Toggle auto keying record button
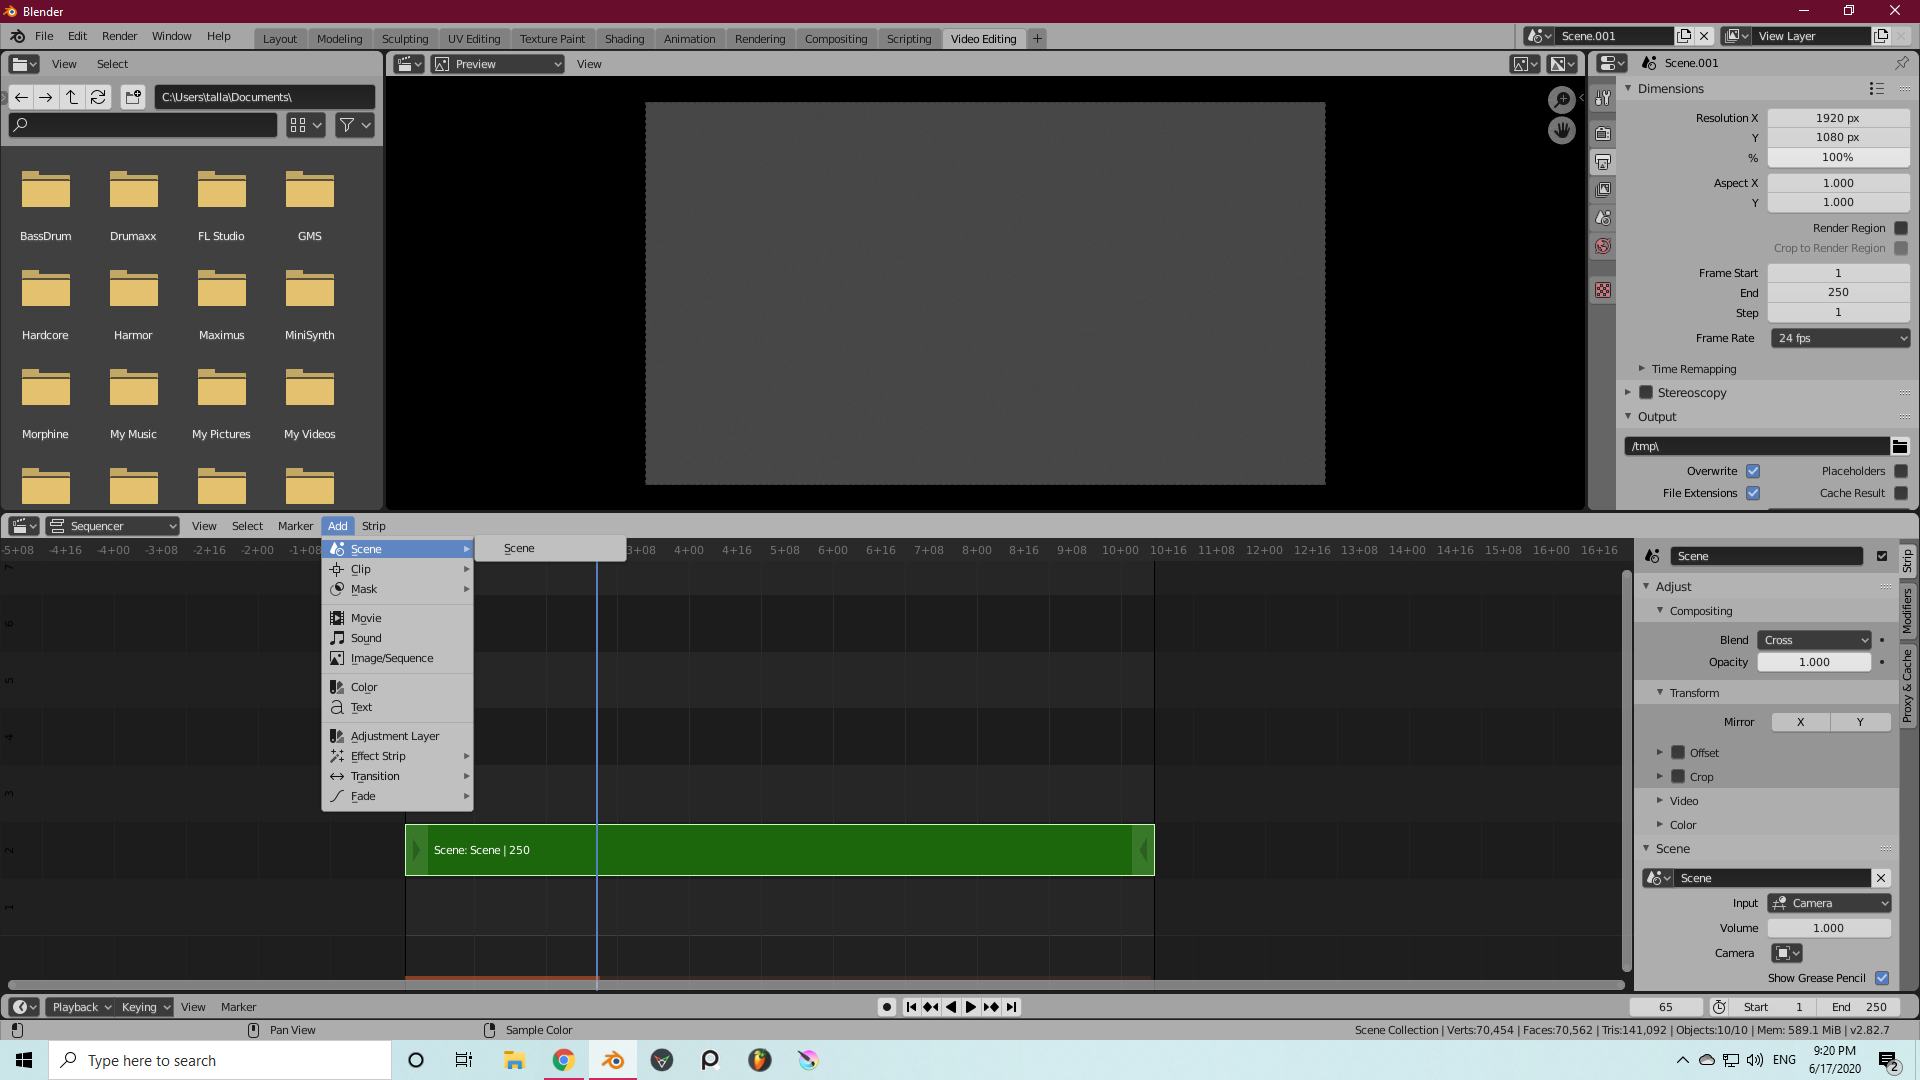The image size is (1920, 1080). pos(887,1007)
